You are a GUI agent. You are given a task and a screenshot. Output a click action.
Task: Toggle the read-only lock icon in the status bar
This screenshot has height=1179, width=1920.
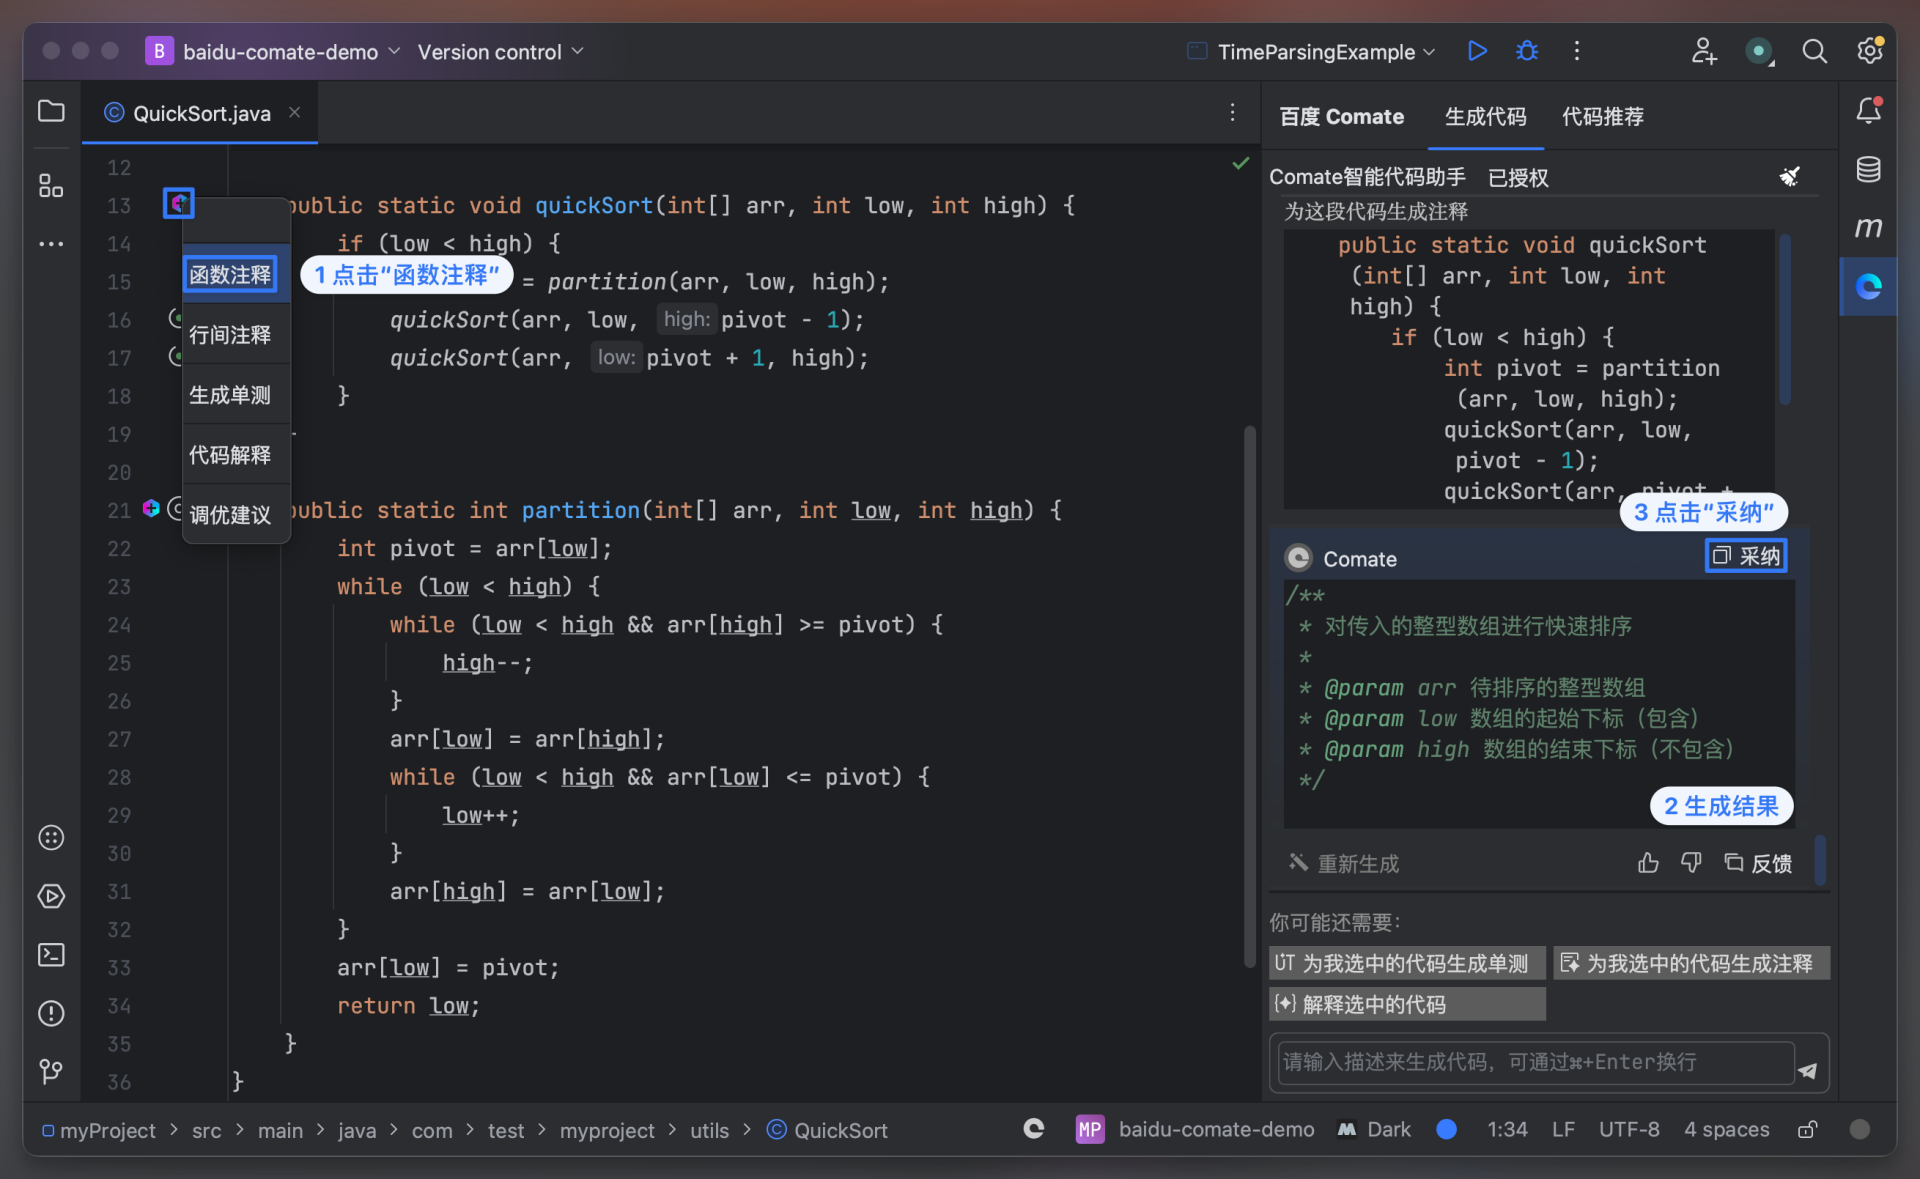1807,1130
